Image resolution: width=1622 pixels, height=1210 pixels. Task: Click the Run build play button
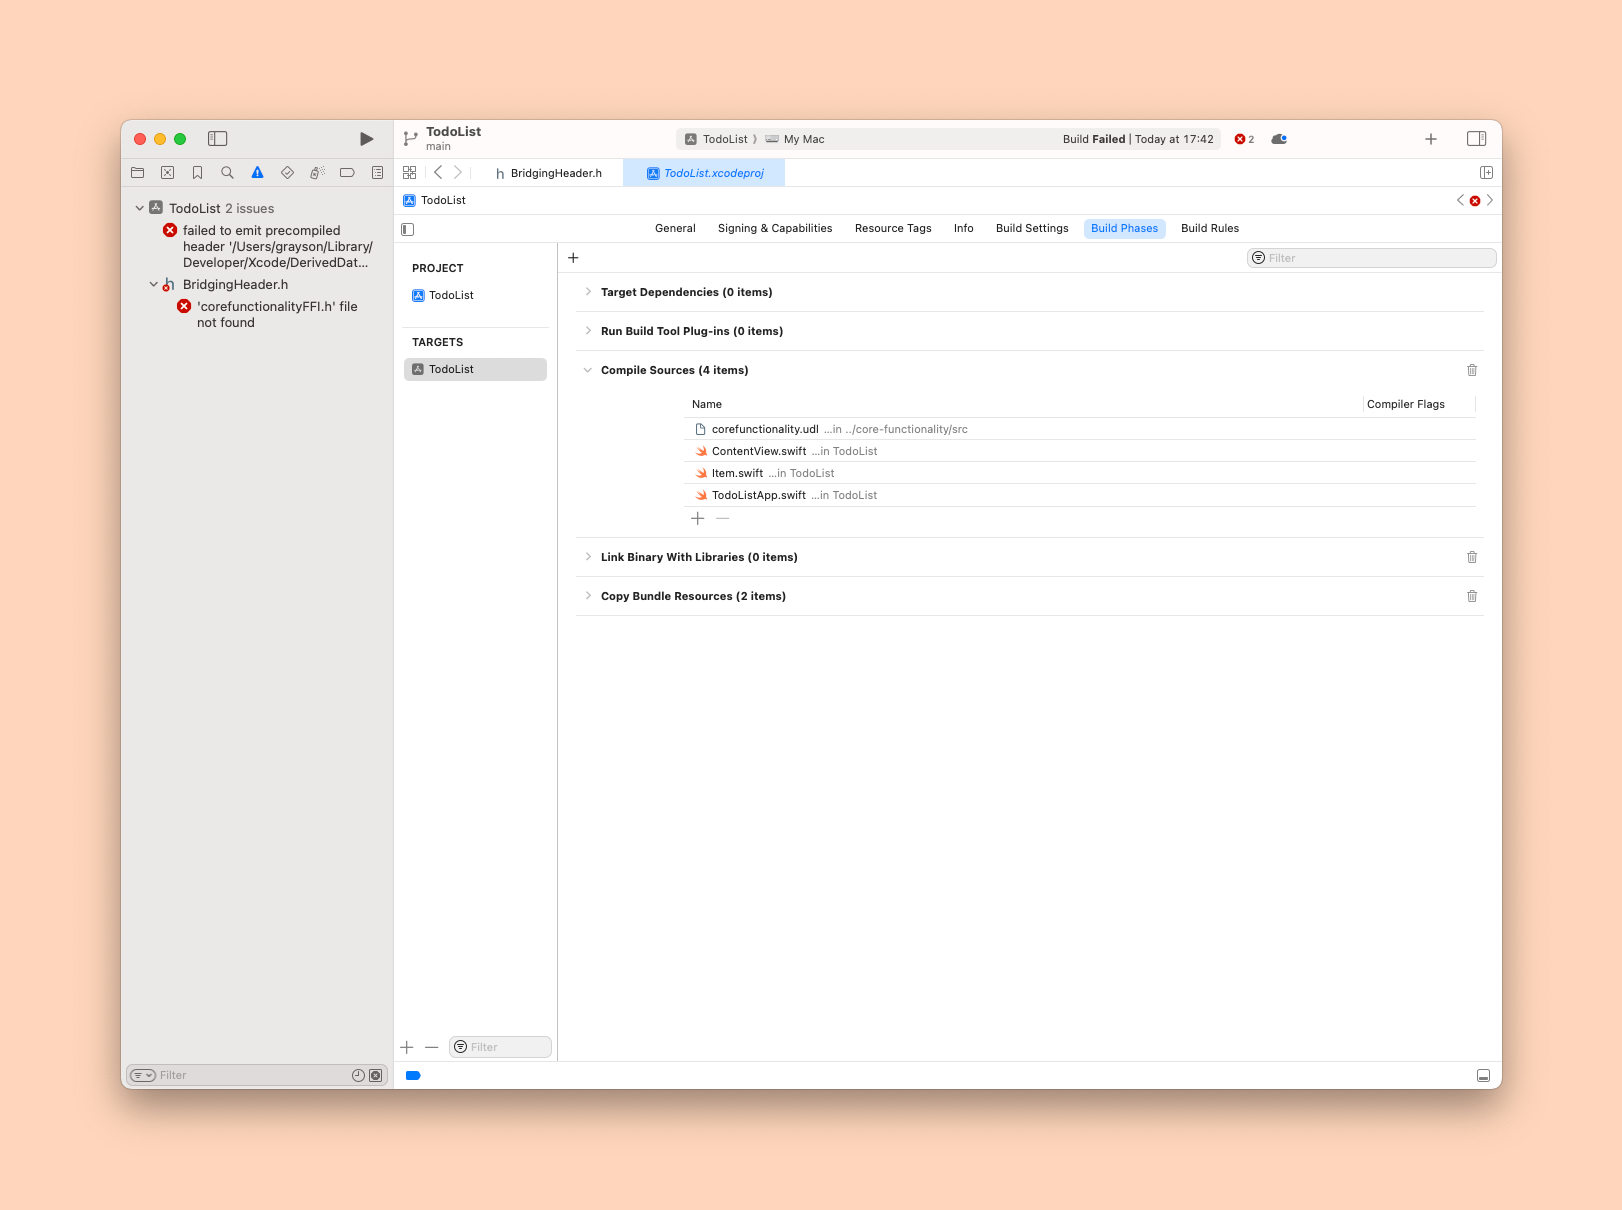(366, 139)
